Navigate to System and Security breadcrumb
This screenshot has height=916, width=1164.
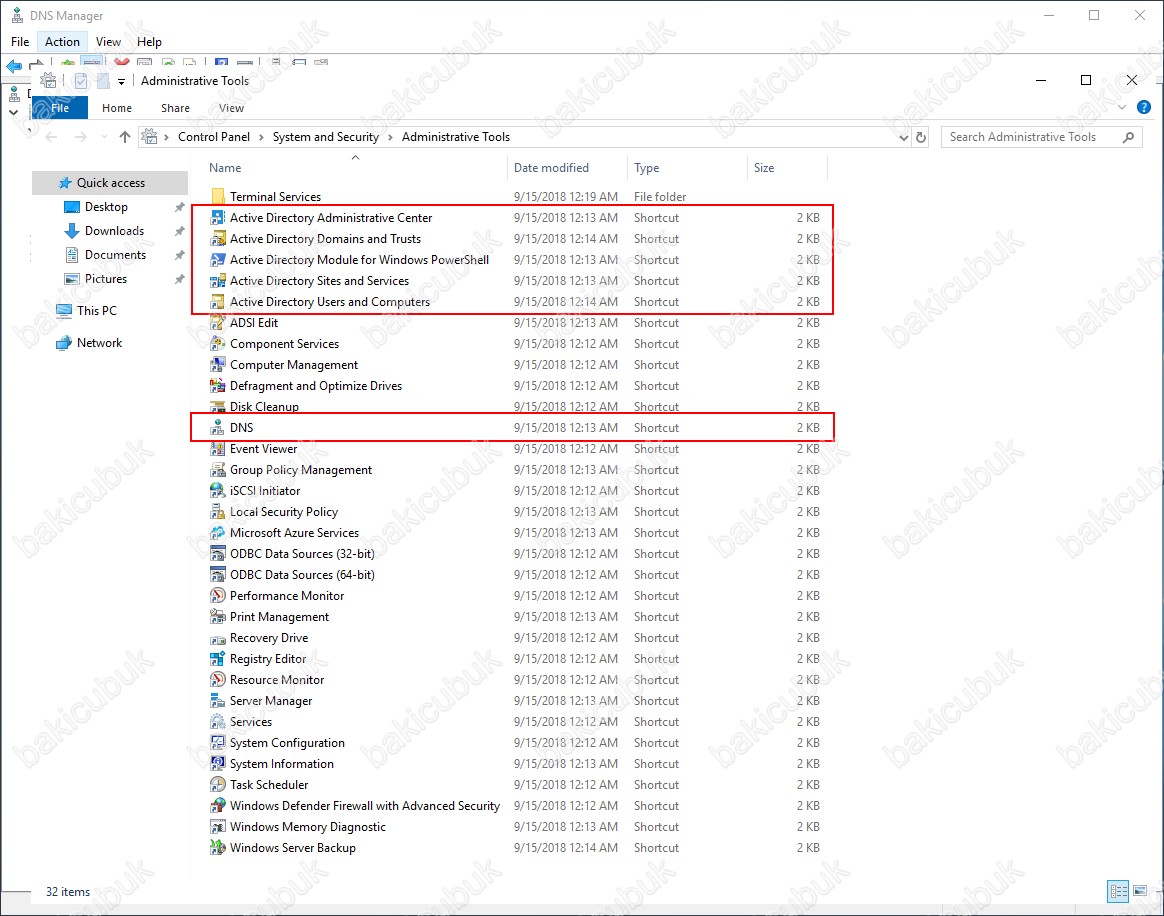tap(326, 137)
